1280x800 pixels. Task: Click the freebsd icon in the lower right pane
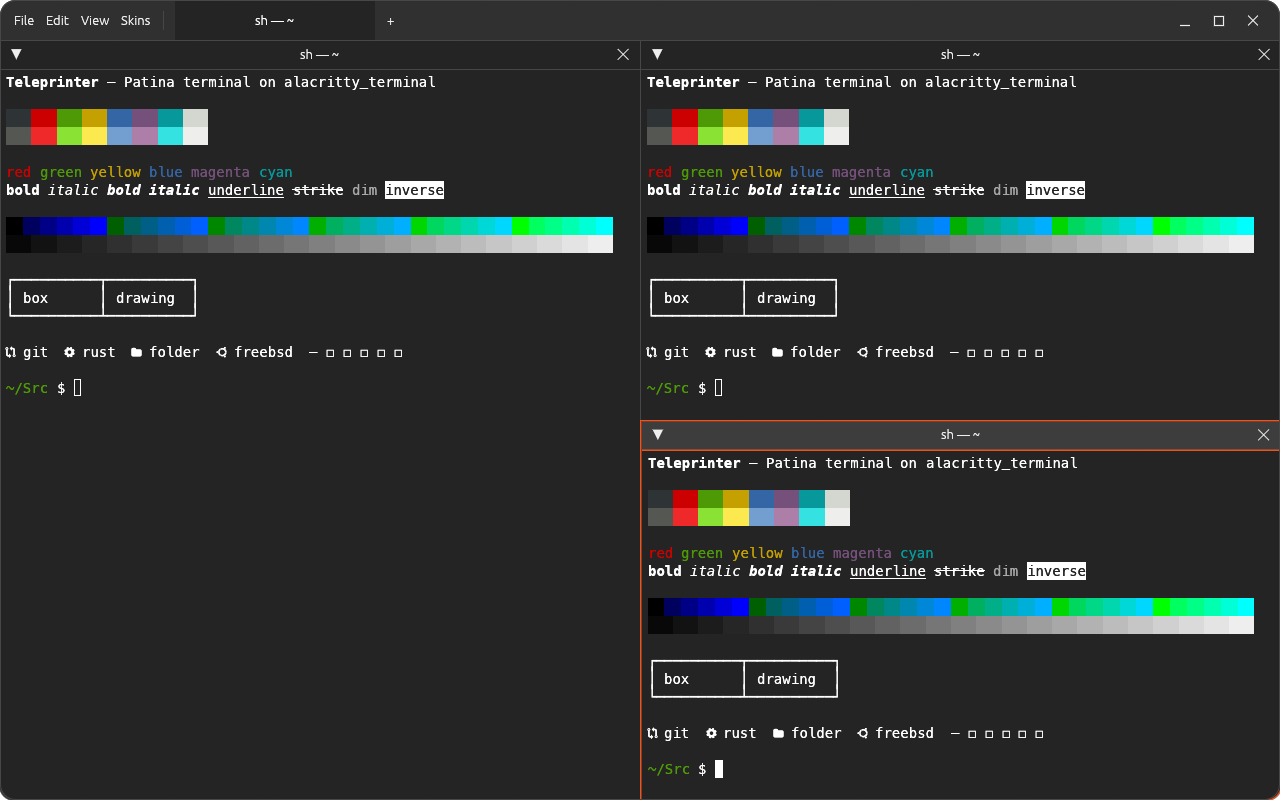[x=863, y=733]
